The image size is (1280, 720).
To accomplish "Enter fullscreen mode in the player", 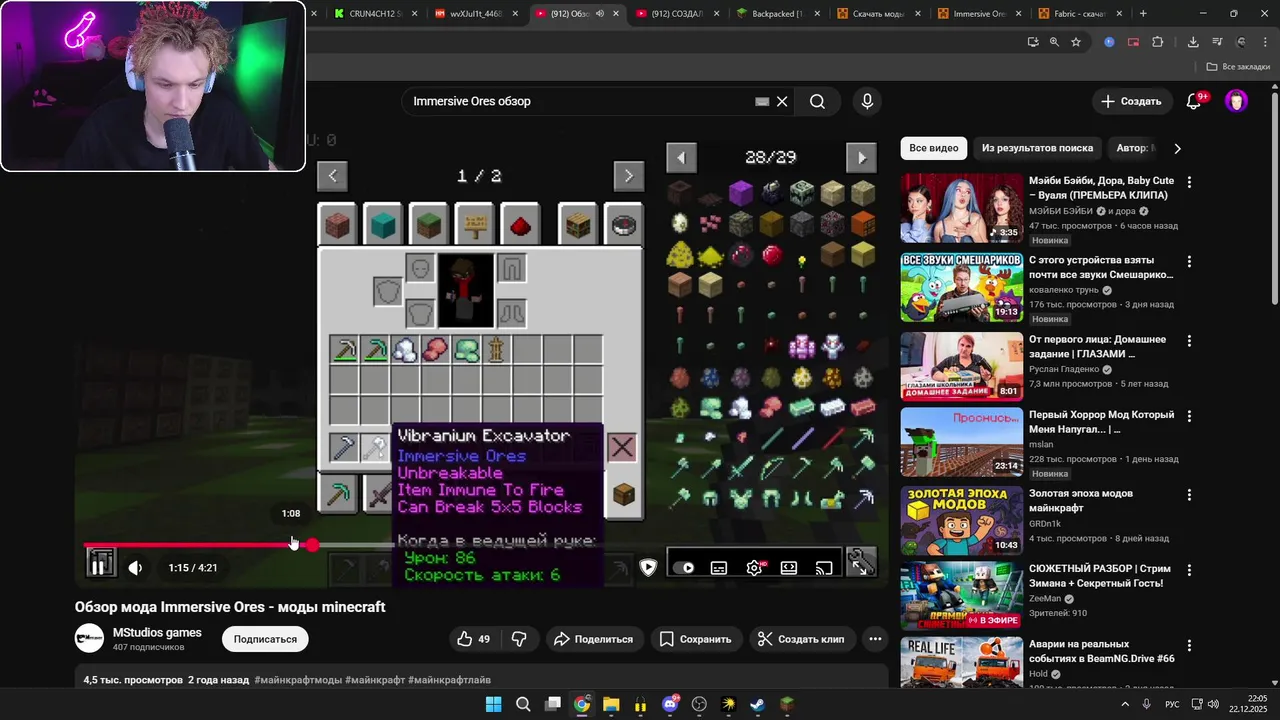I will click(x=860, y=566).
